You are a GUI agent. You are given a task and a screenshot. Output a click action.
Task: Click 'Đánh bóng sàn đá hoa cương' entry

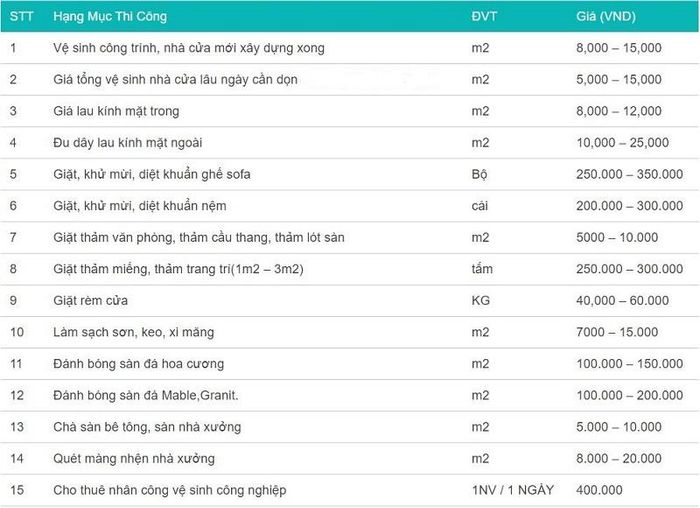138,364
